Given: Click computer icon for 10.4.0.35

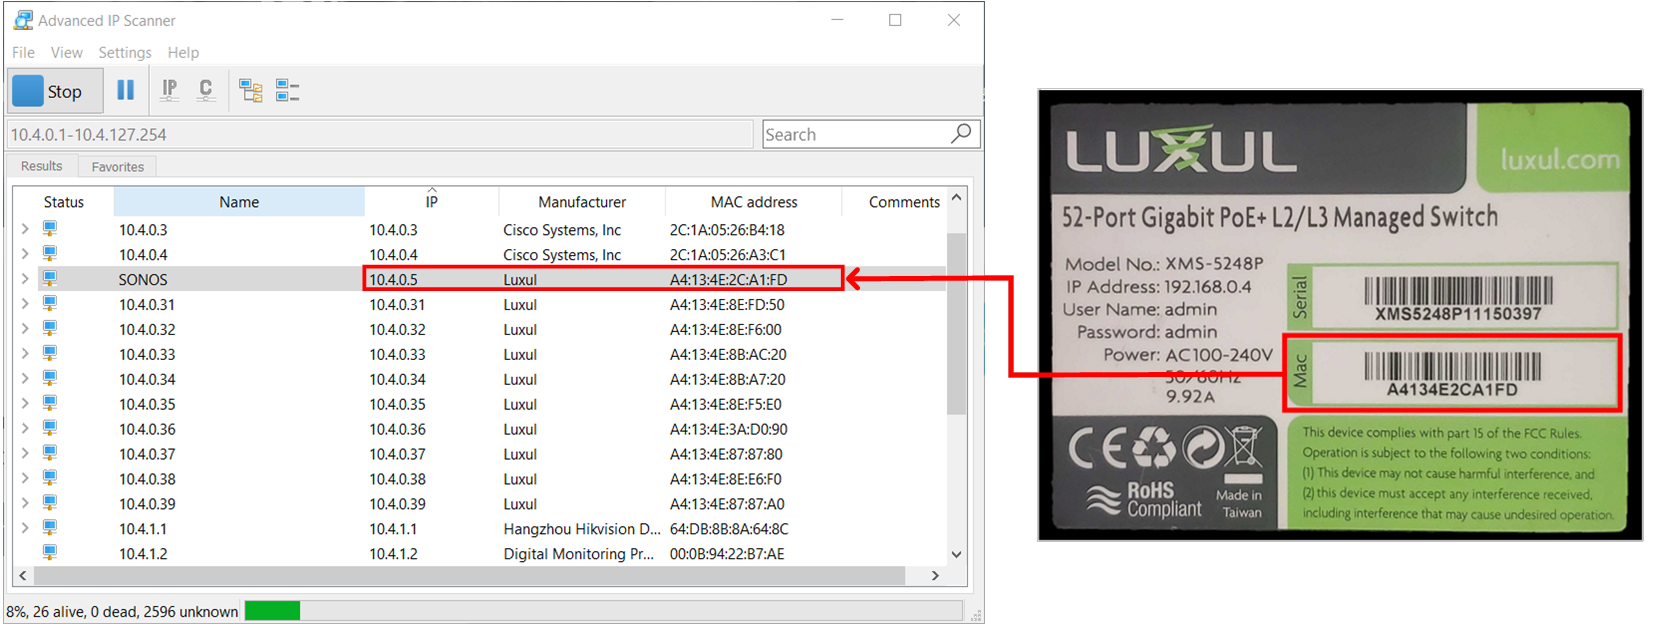Looking at the screenshot, I should (x=50, y=403).
